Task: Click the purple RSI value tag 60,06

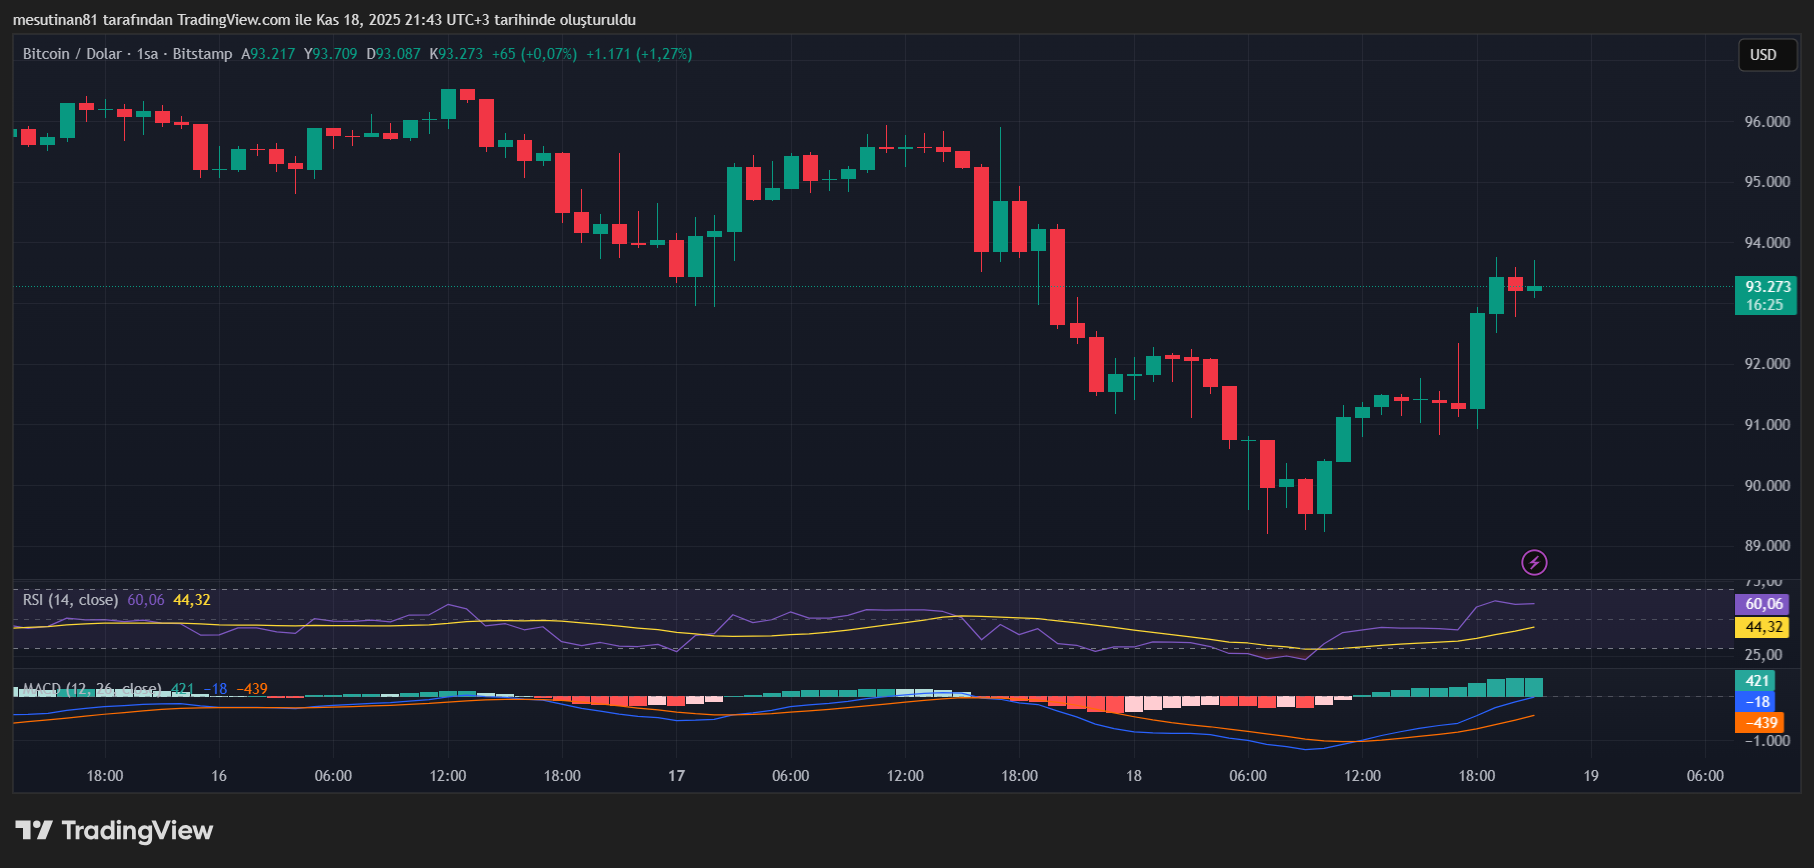Action: click(1763, 604)
